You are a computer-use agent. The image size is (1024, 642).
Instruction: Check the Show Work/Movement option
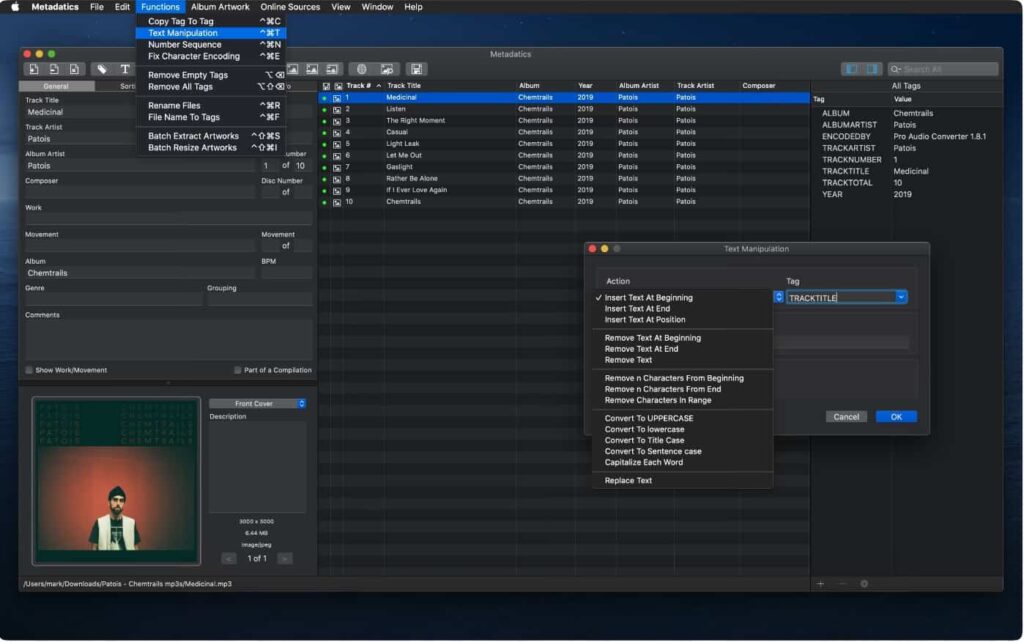click(29, 370)
